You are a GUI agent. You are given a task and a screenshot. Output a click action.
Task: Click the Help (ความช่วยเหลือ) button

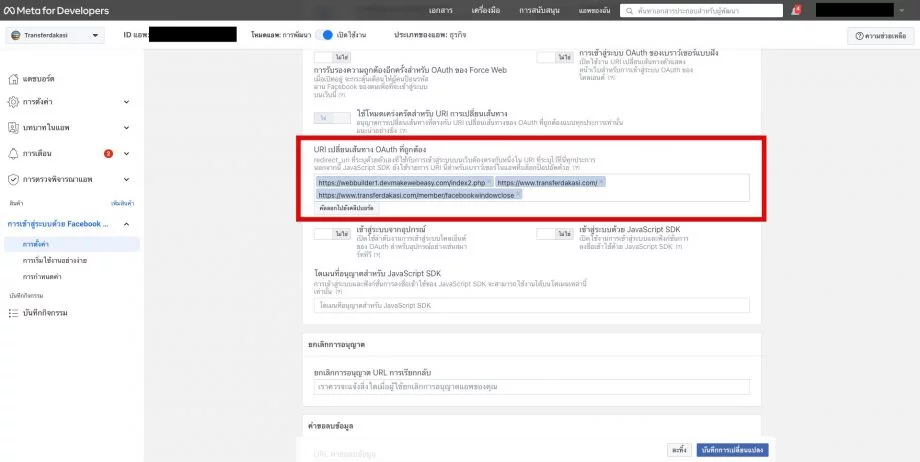880,36
